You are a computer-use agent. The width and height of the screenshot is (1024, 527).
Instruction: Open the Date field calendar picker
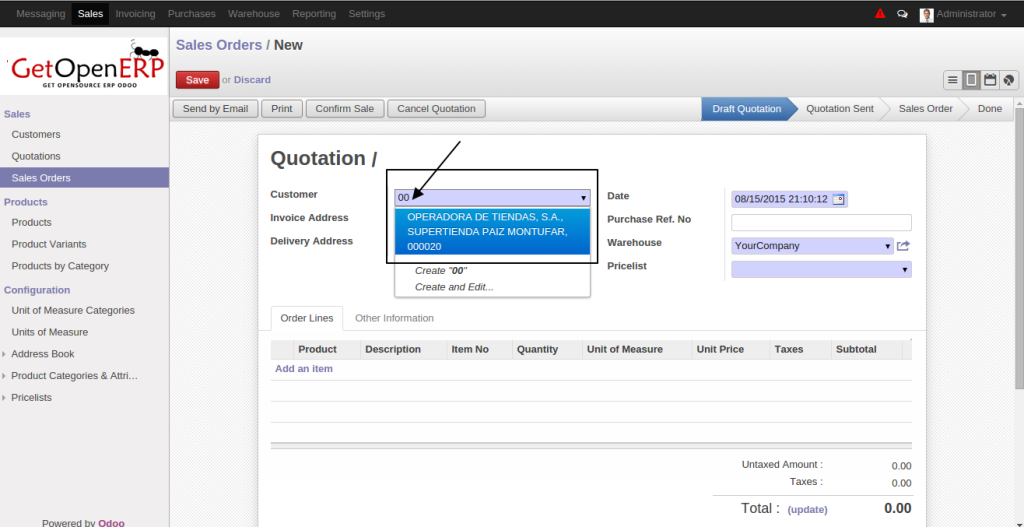point(838,199)
